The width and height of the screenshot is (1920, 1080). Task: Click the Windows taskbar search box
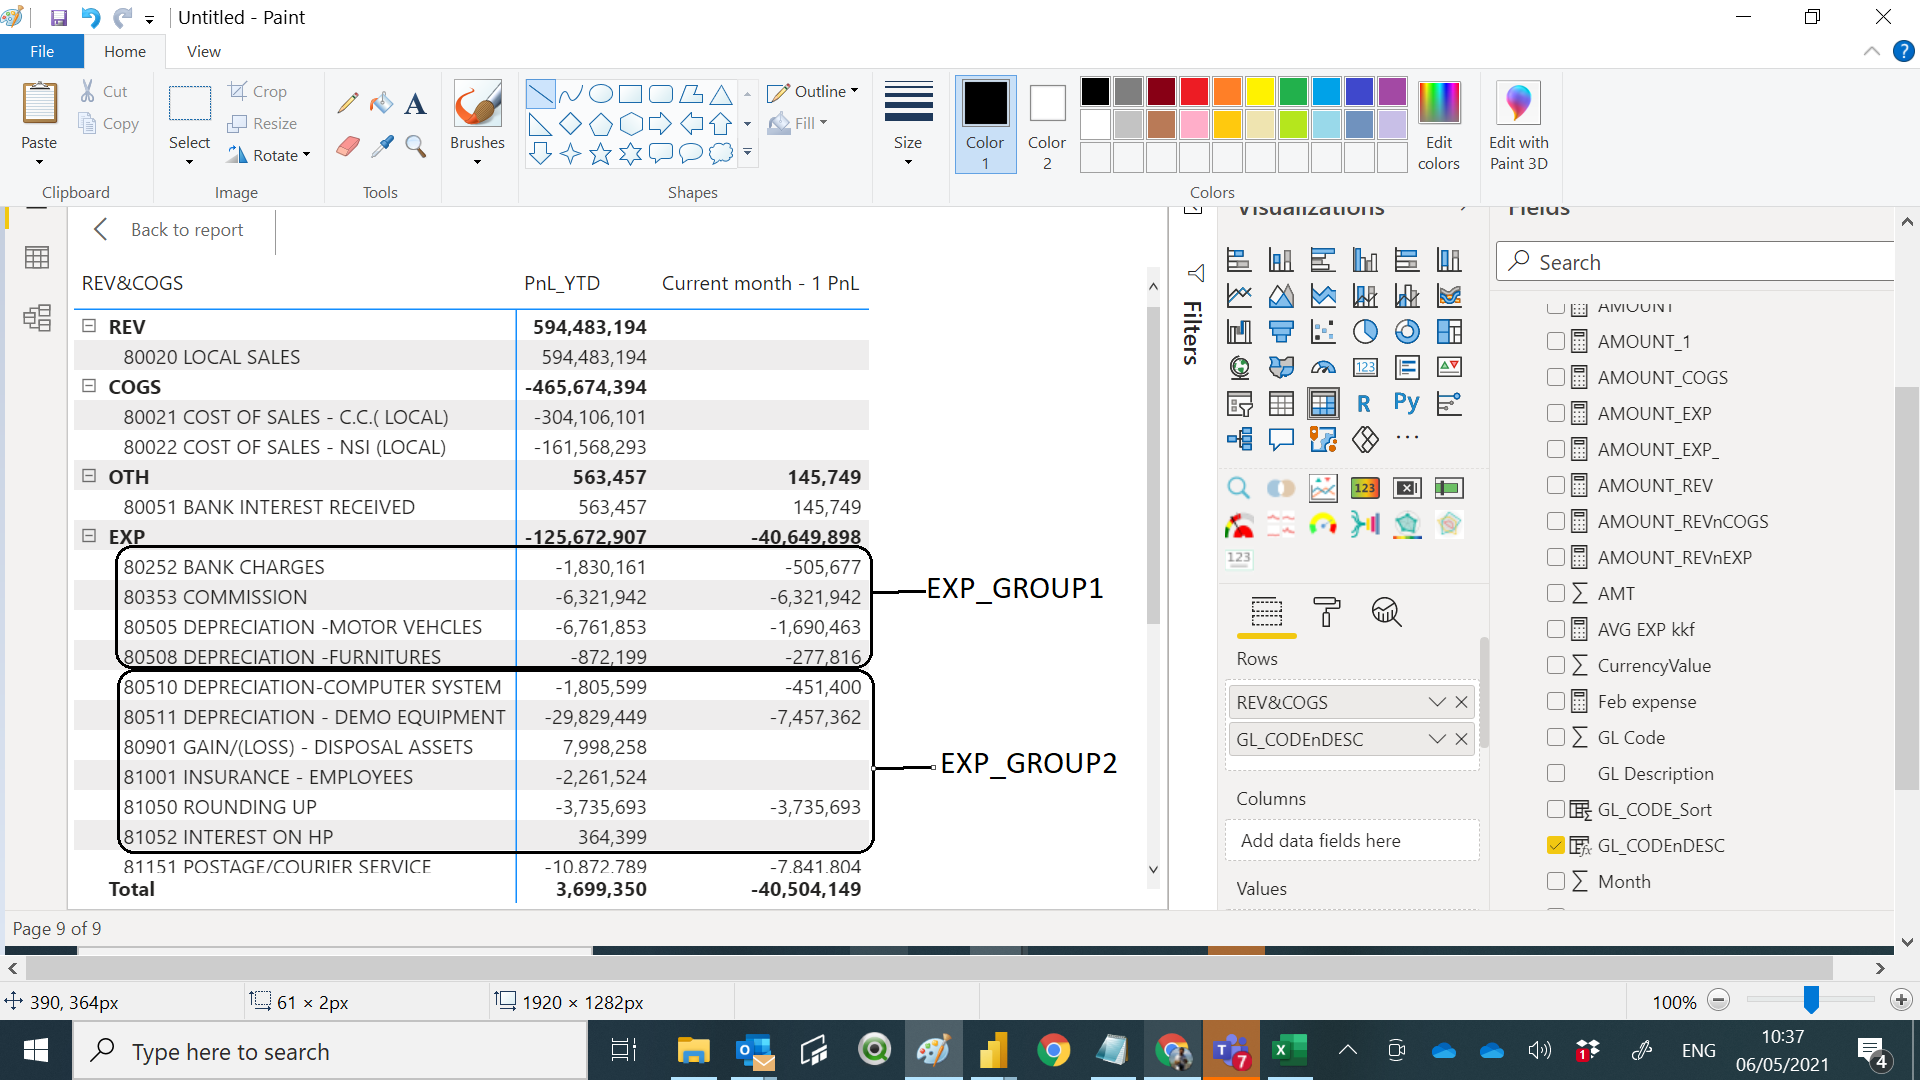tap(330, 1051)
